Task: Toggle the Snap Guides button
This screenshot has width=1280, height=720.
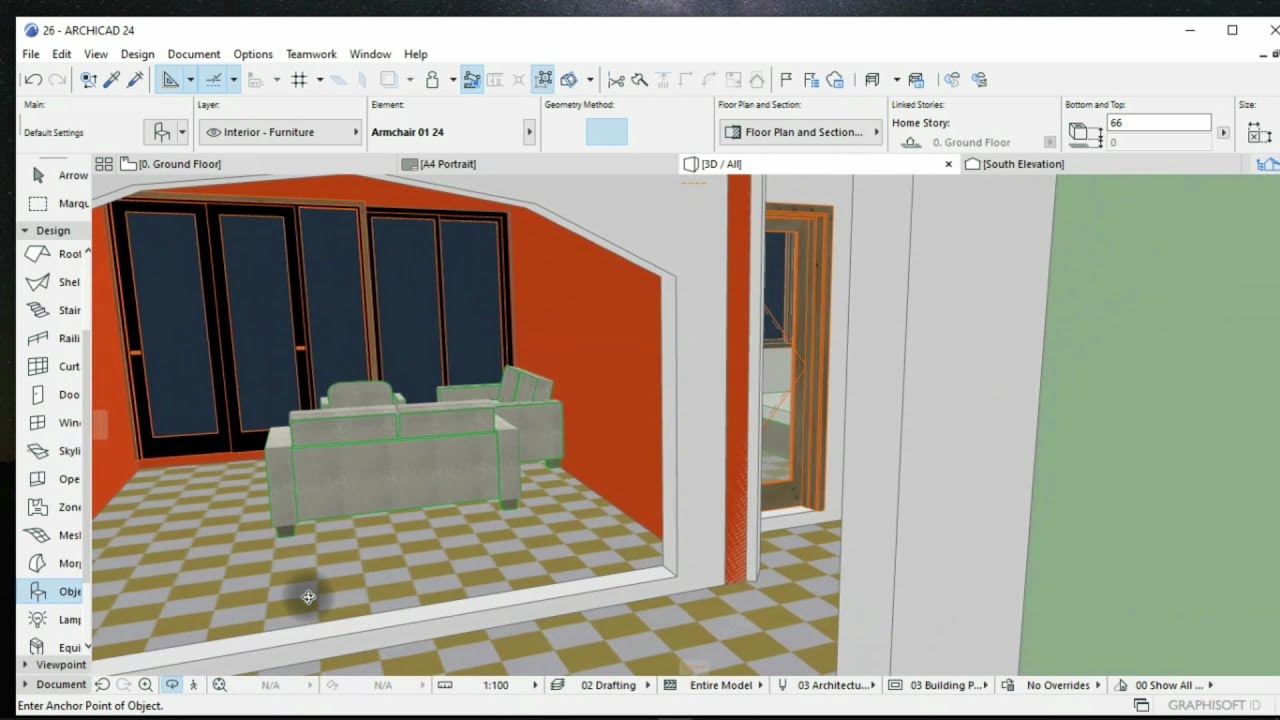Action: [213, 80]
